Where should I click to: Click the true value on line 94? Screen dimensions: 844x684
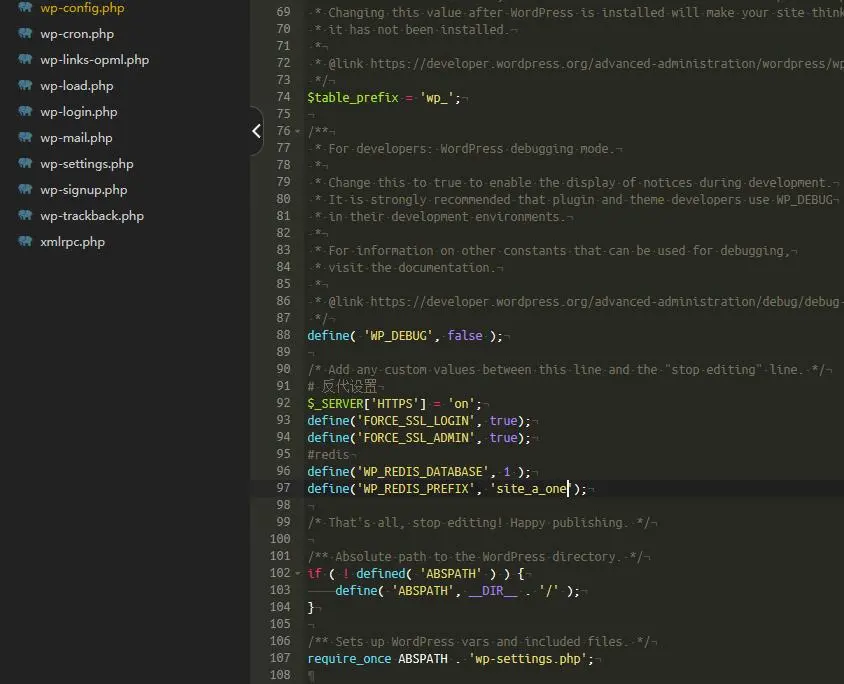[x=504, y=438]
